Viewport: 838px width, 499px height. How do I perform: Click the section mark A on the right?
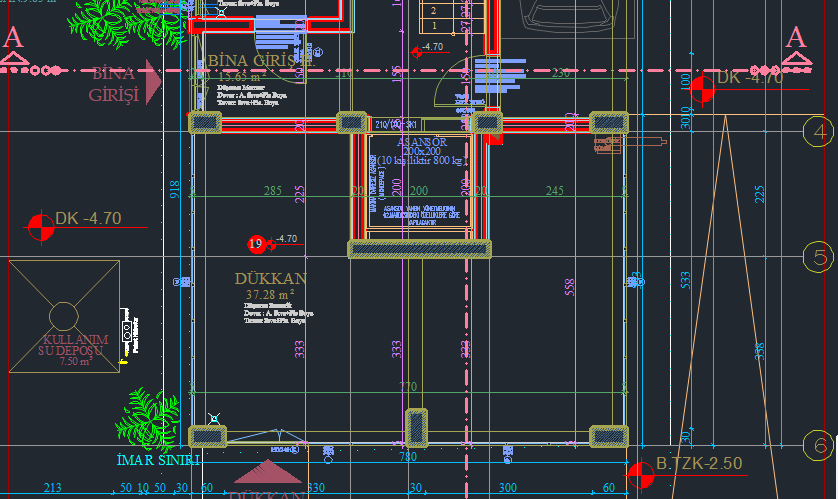coord(796,45)
